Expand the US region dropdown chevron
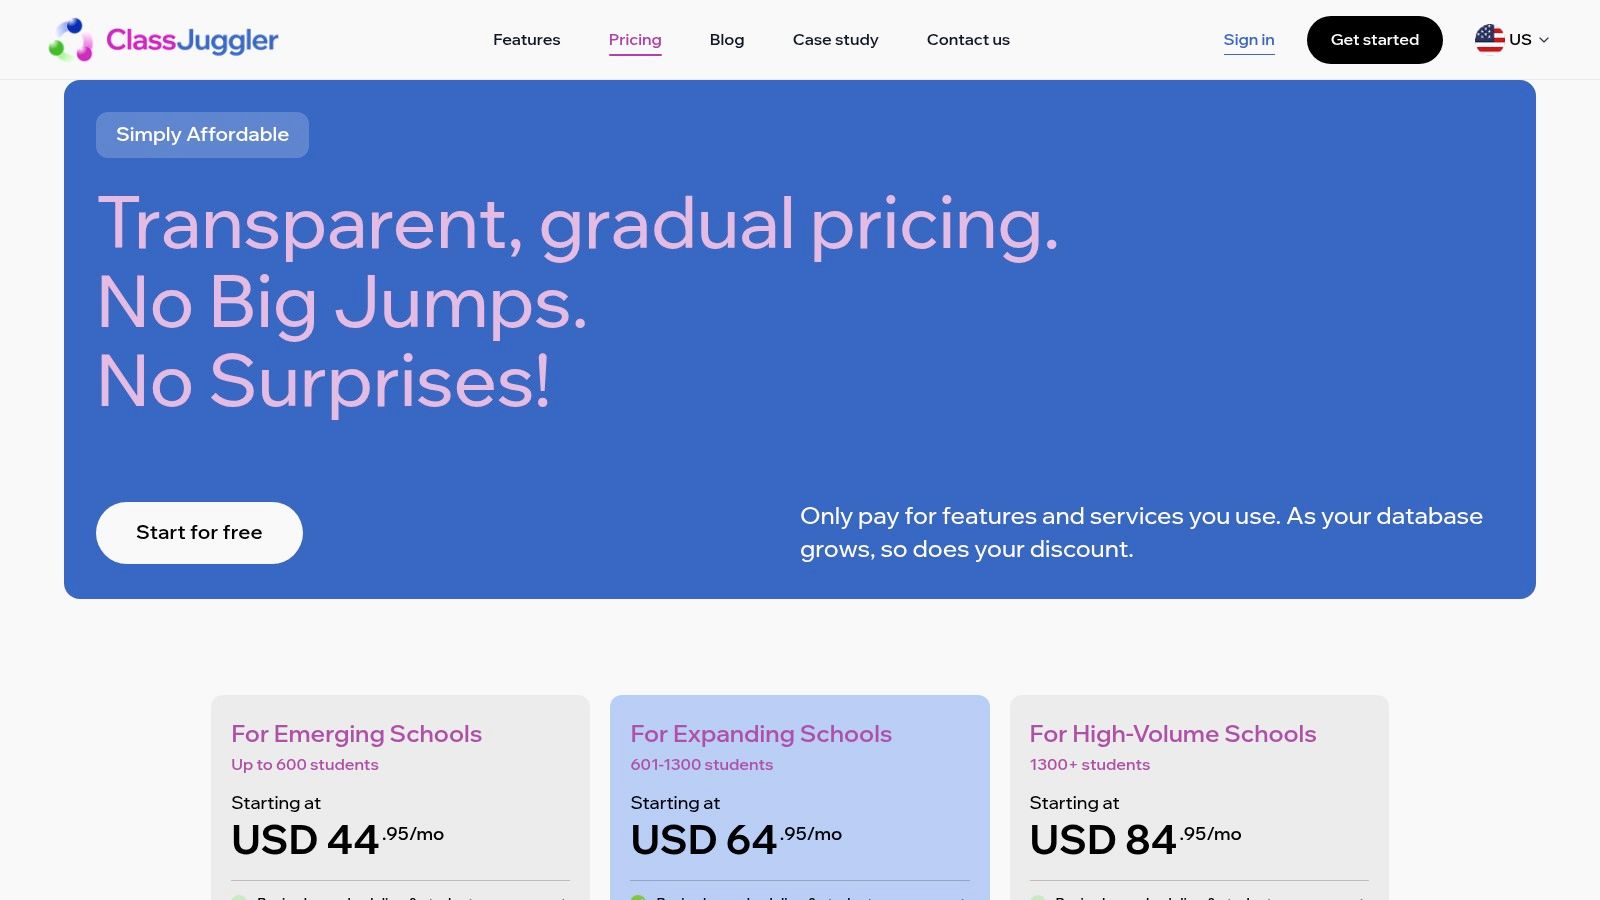 click(1544, 40)
